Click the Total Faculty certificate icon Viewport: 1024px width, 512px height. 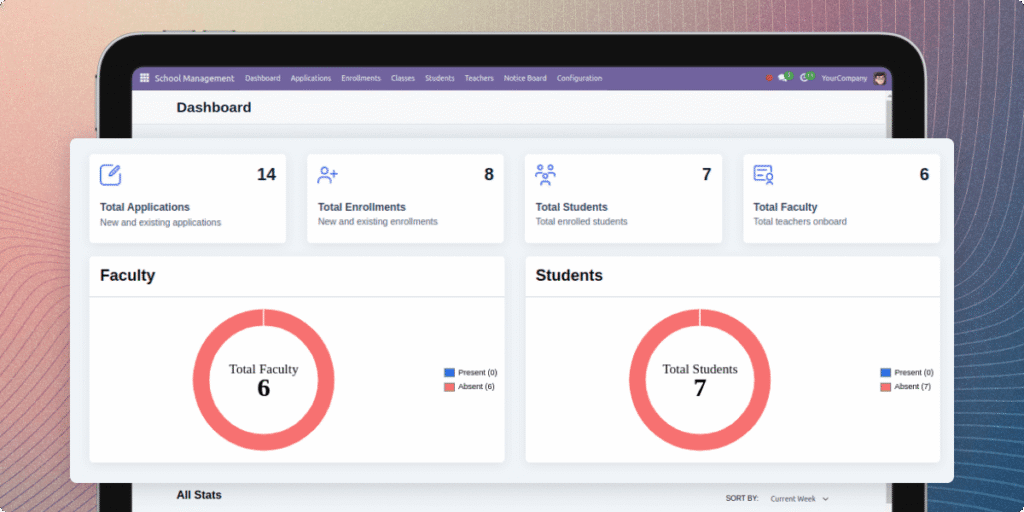point(764,175)
